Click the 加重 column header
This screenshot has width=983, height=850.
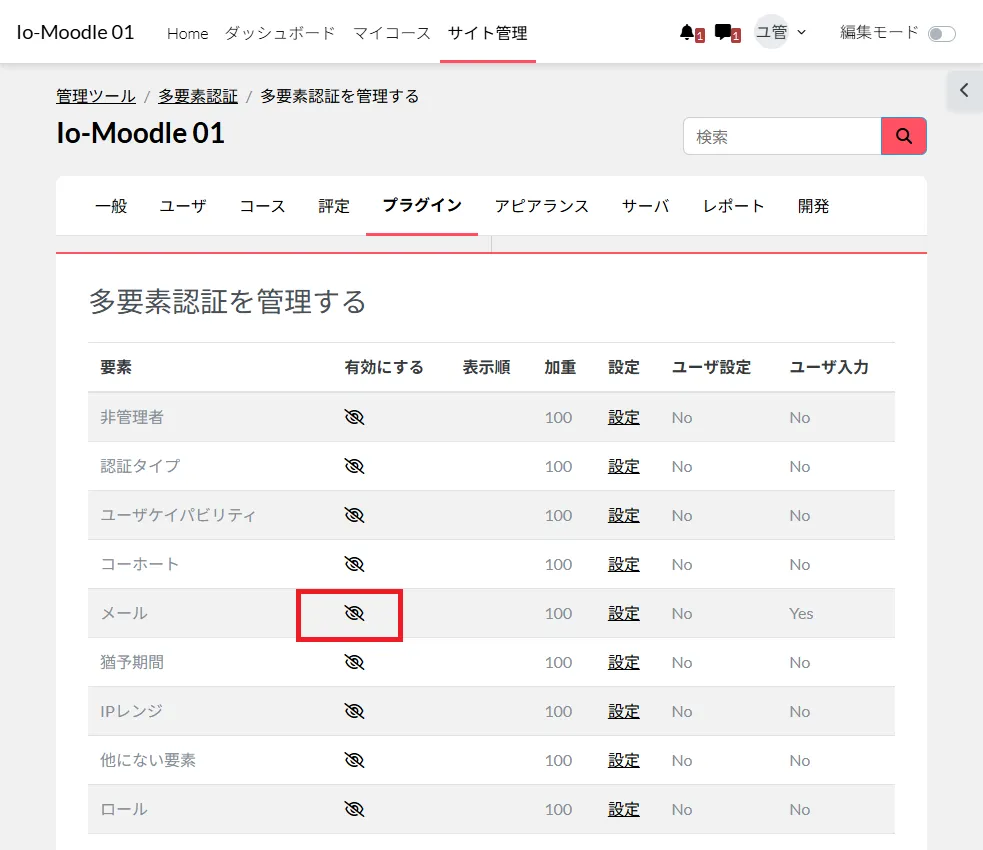(x=560, y=367)
